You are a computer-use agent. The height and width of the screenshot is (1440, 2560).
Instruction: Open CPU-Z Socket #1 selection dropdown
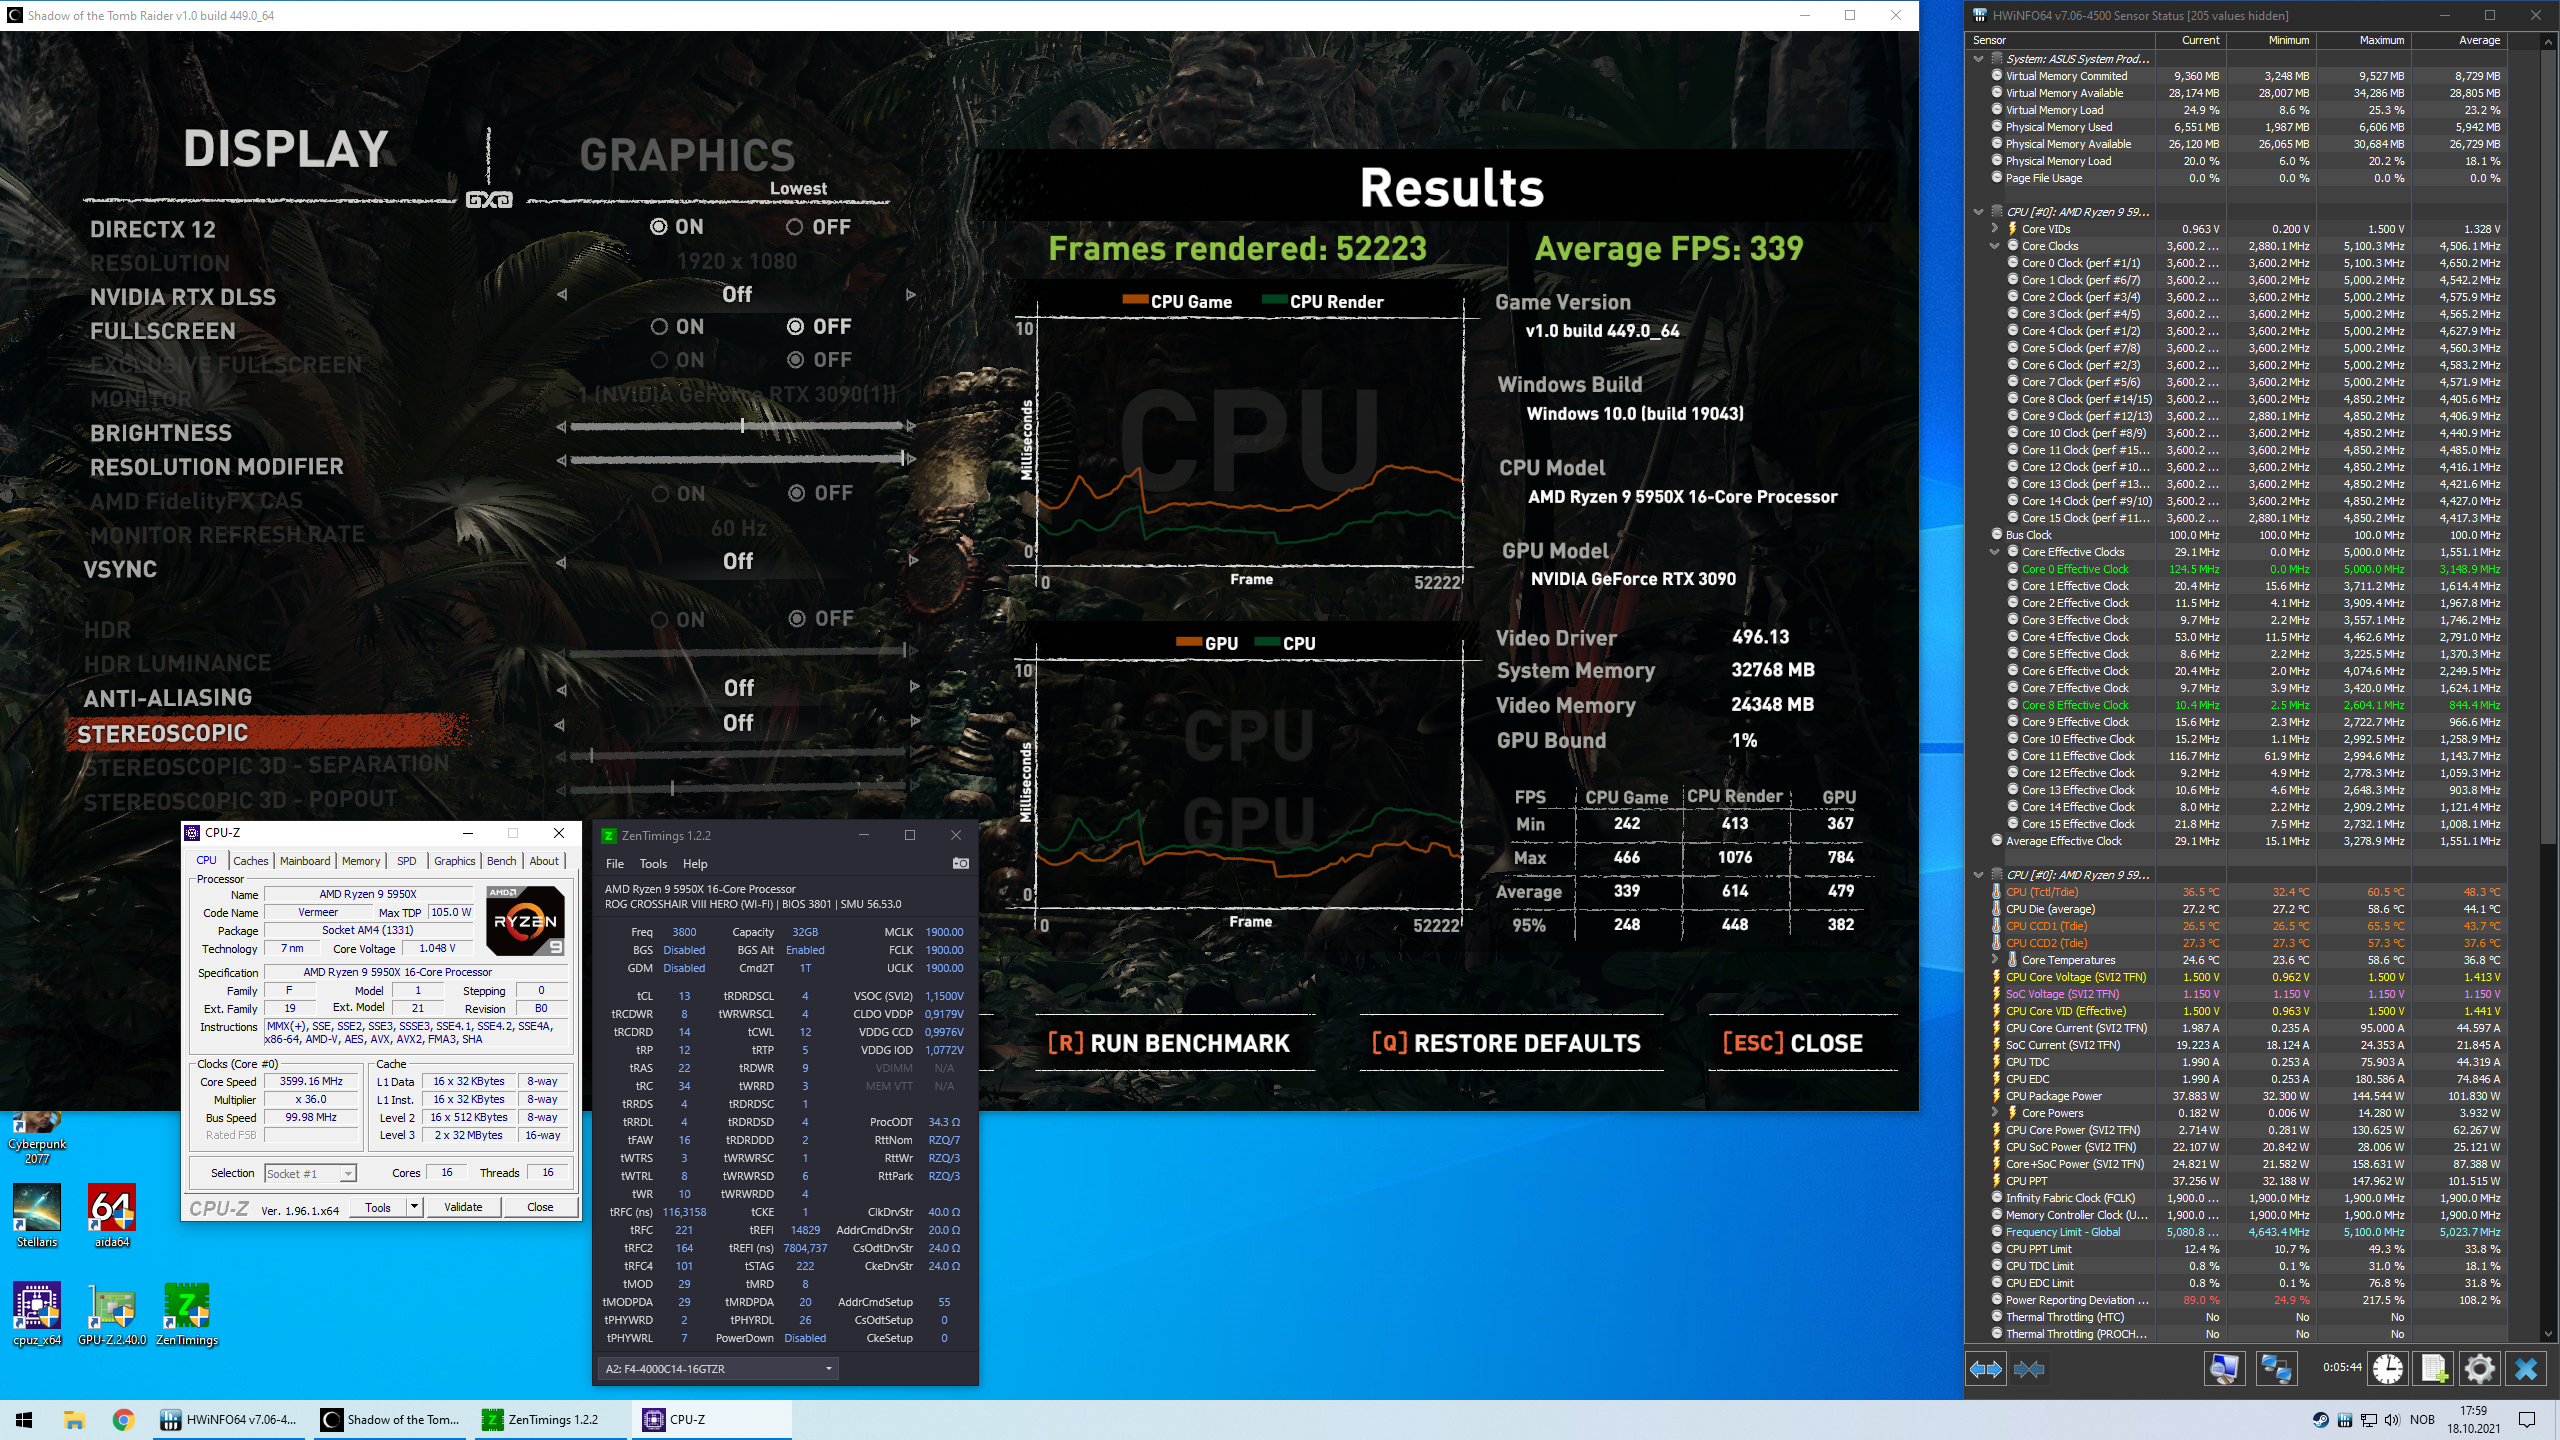point(309,1173)
